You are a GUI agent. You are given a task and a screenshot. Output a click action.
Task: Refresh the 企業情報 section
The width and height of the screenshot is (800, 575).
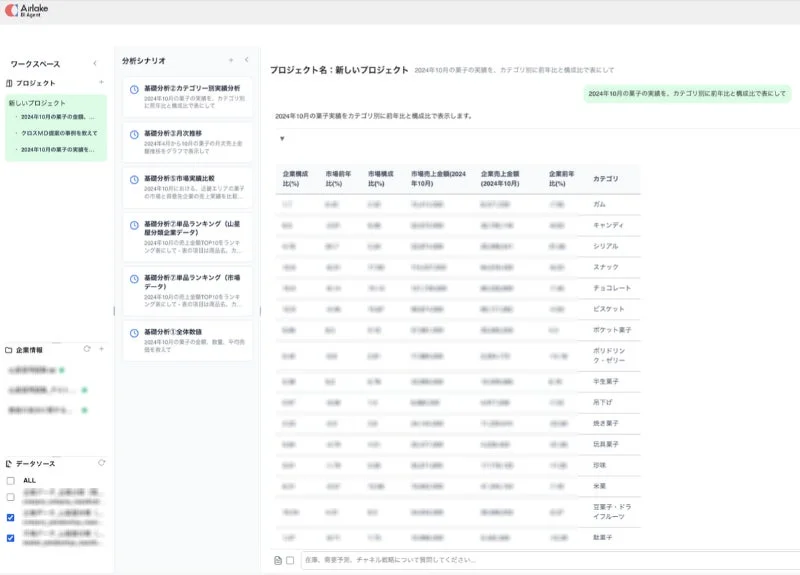tap(87, 349)
